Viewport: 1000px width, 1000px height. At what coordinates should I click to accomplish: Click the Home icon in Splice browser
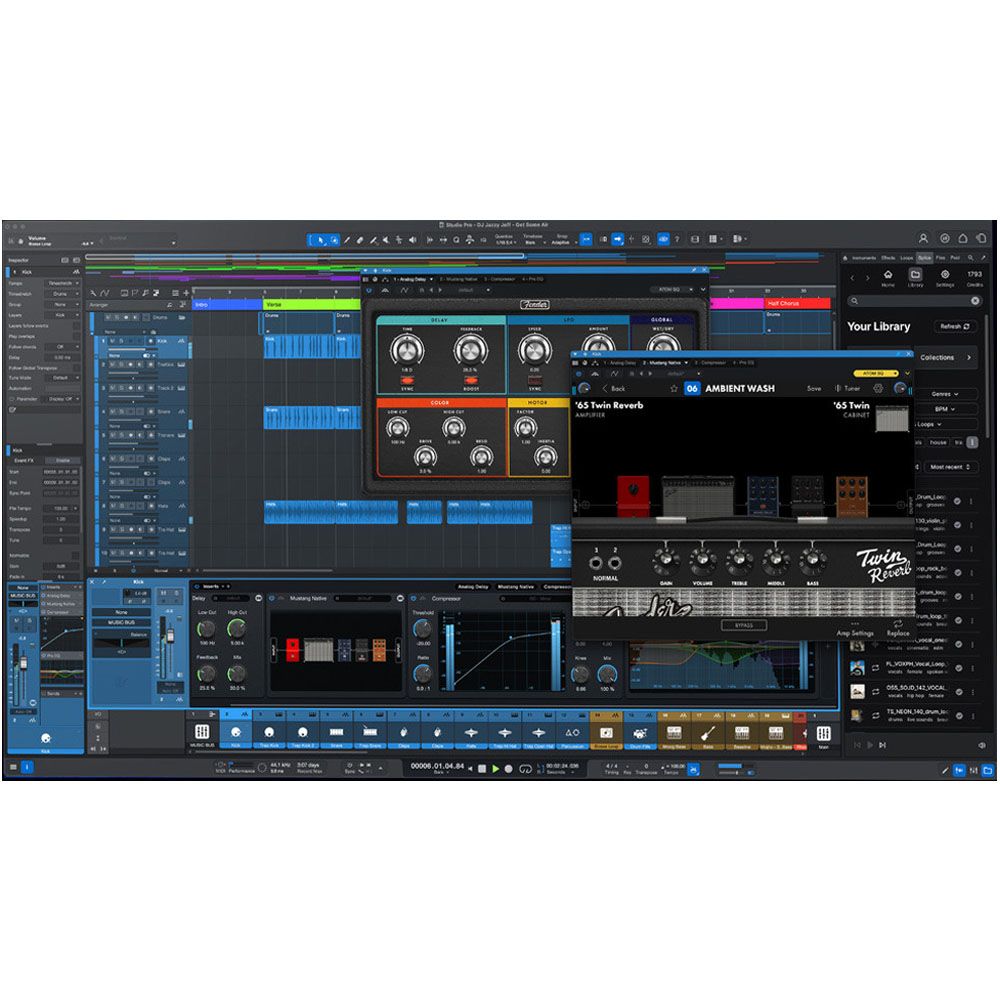tap(887, 275)
